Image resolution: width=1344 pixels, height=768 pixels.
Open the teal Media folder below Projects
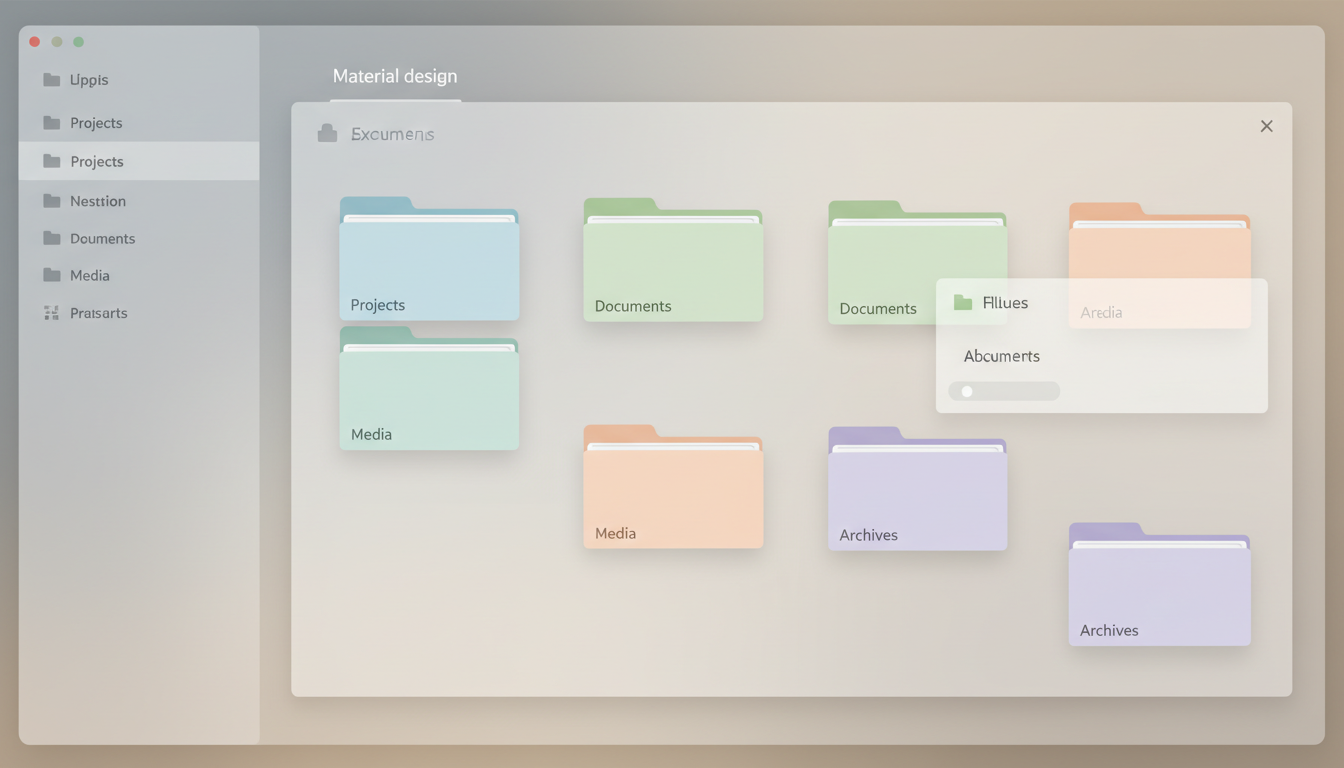(429, 390)
